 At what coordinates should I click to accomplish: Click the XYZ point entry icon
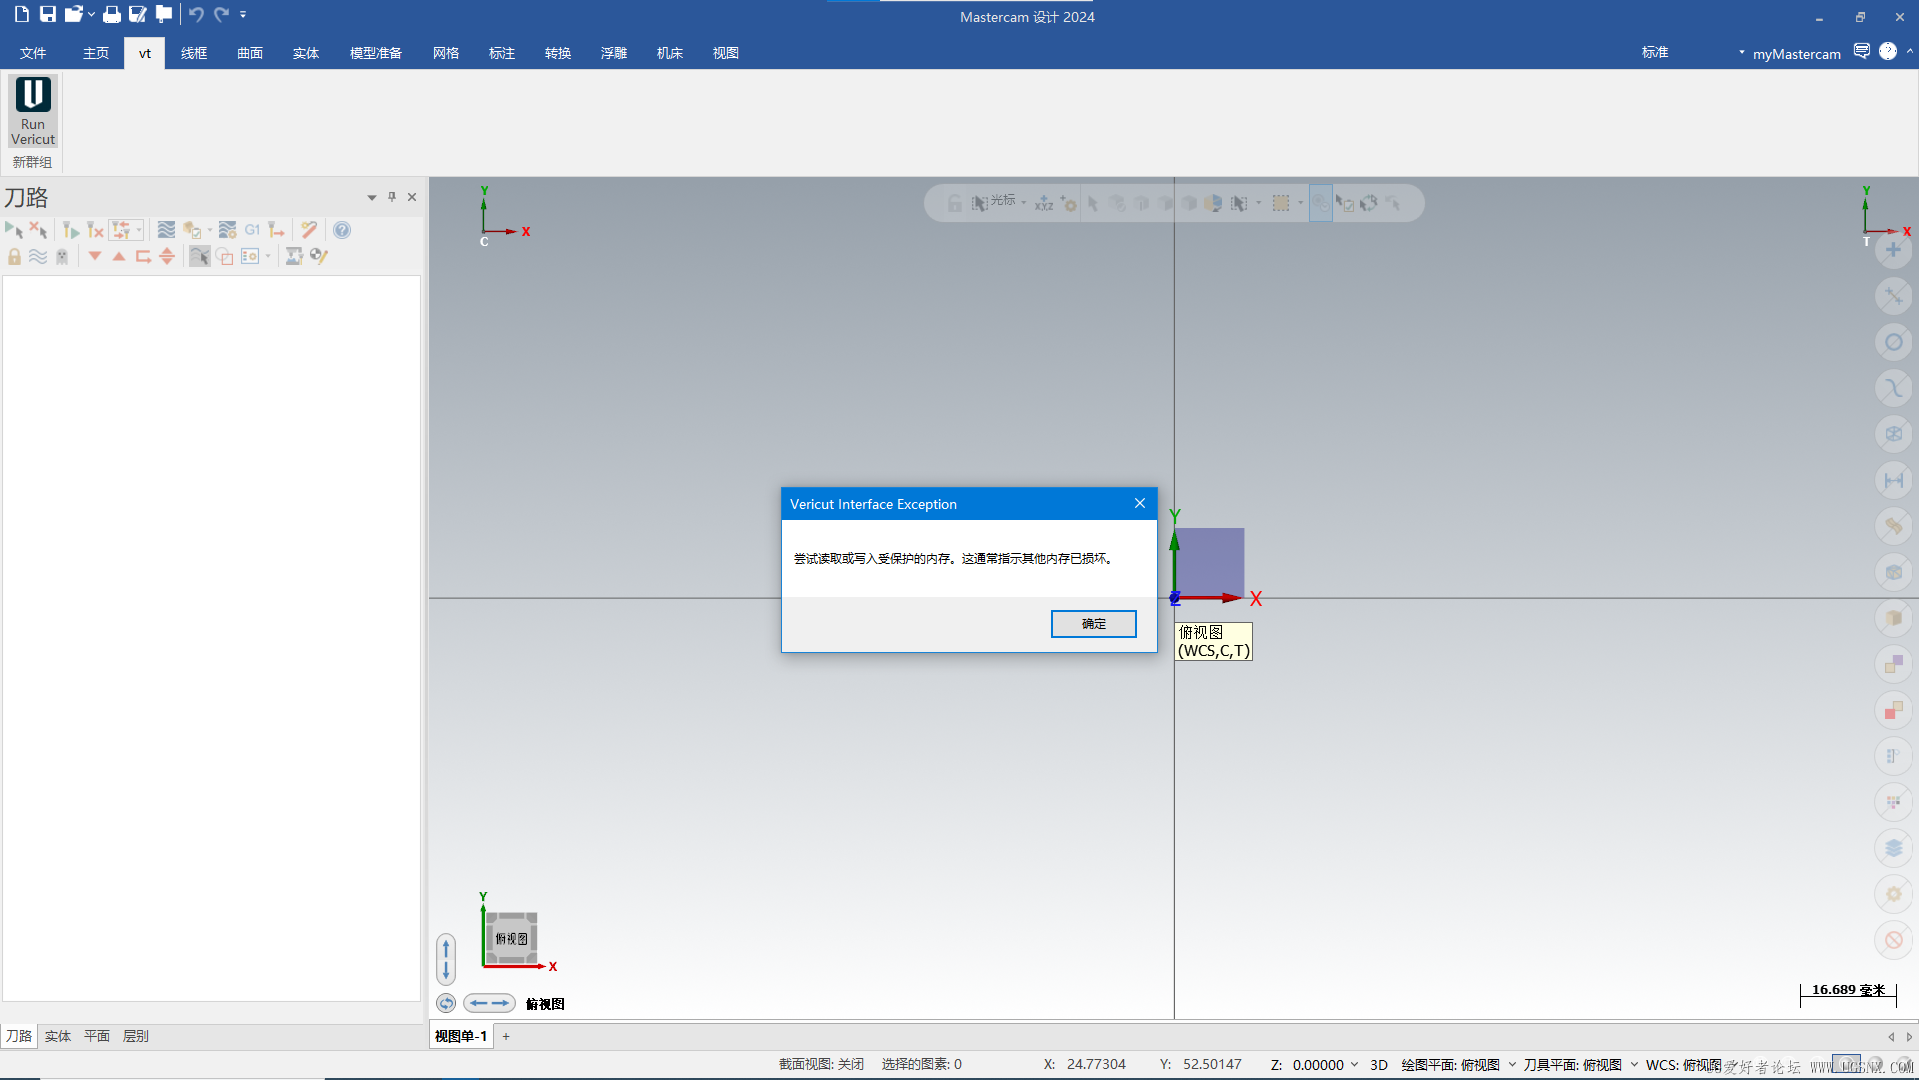pos(1044,203)
